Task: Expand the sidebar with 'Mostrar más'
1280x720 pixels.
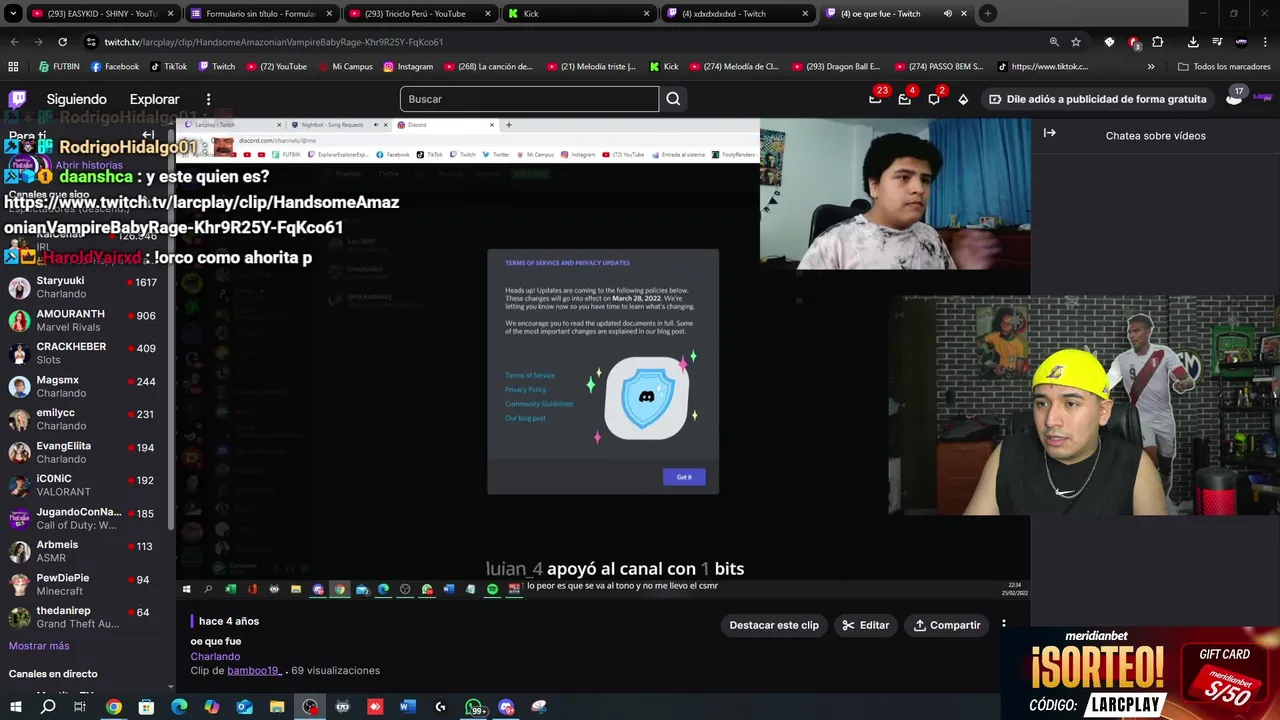Action: 39,646
